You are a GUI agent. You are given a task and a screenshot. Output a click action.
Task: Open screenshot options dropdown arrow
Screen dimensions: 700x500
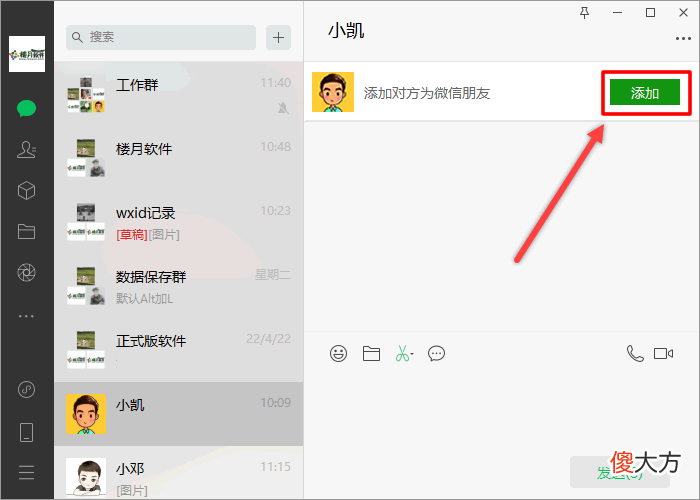point(412,354)
